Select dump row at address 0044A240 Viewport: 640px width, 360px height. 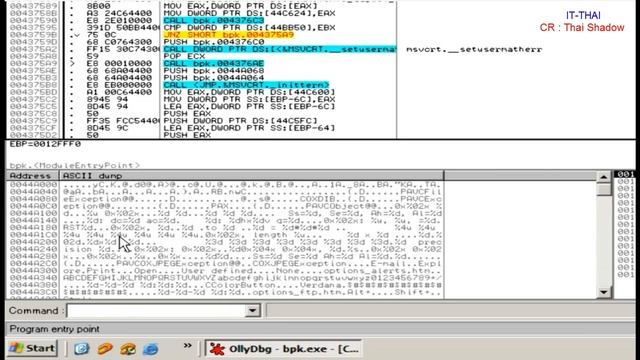[225, 249]
